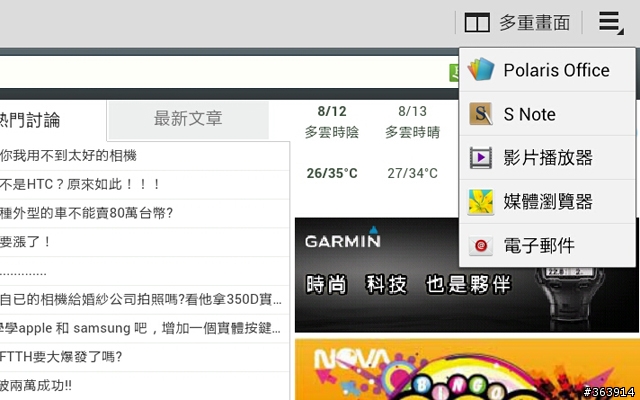640x400 pixels.
Task: Click the 8/13 weather date
Action: point(412,111)
